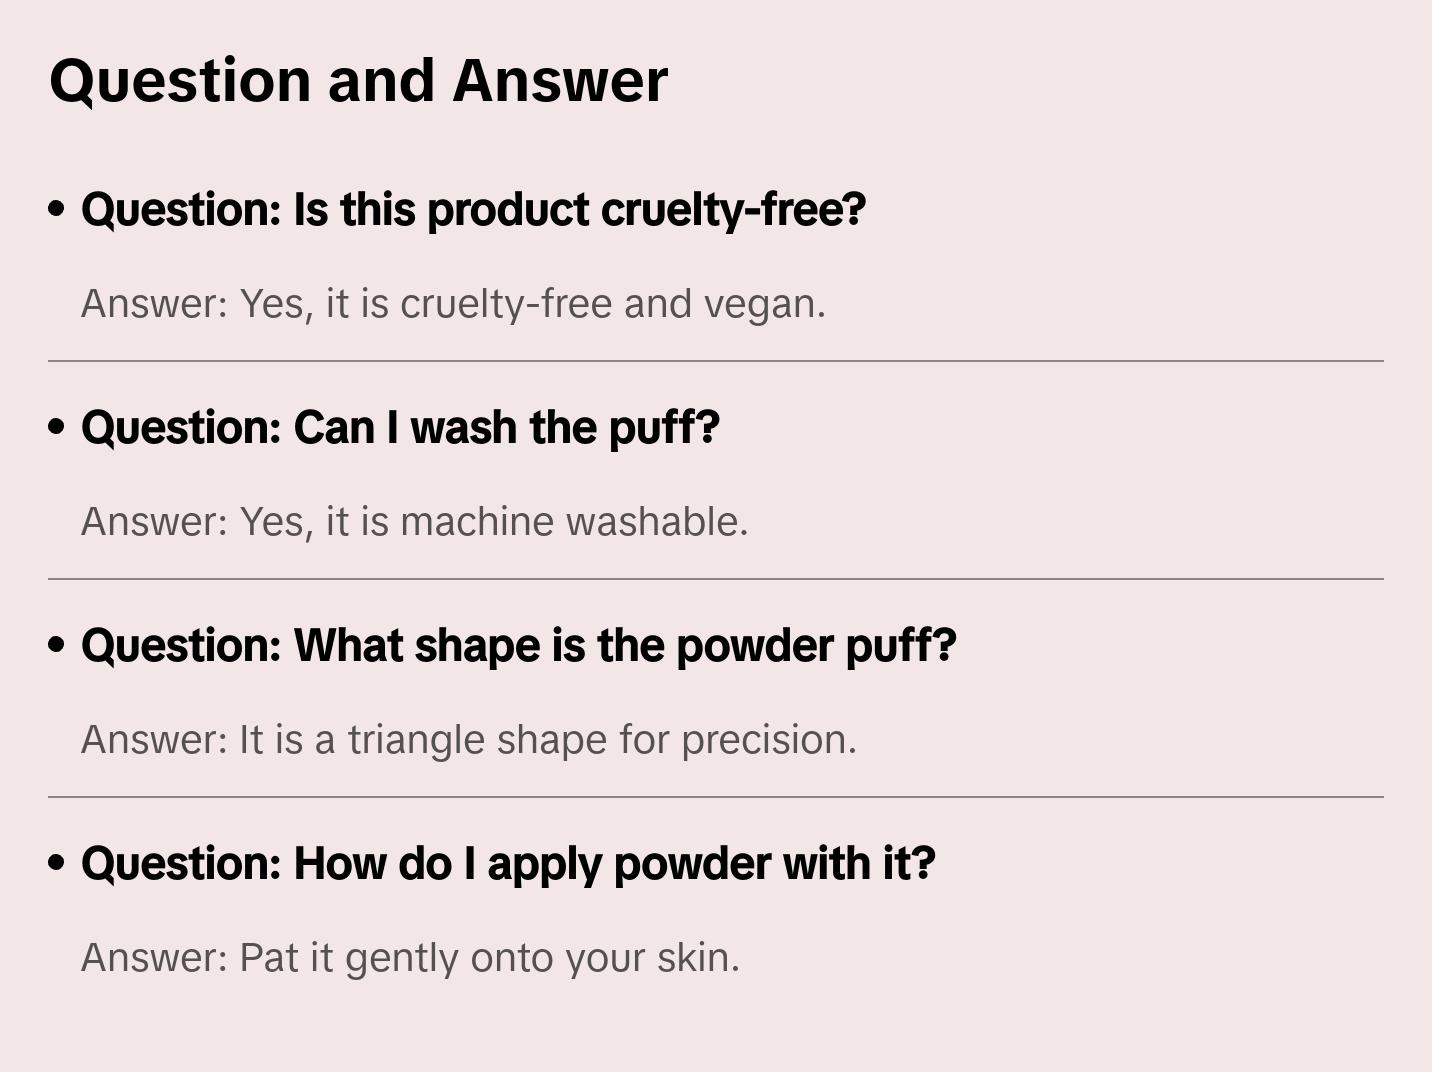Click the word "Answer" in the page heading
Viewport: 1432px width, 1072px height.
(560, 81)
